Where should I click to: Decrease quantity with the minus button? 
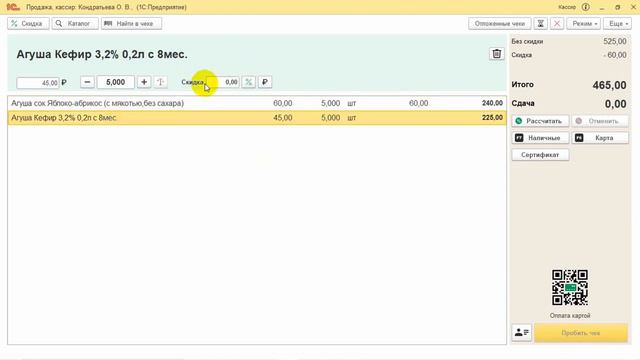coord(87,82)
